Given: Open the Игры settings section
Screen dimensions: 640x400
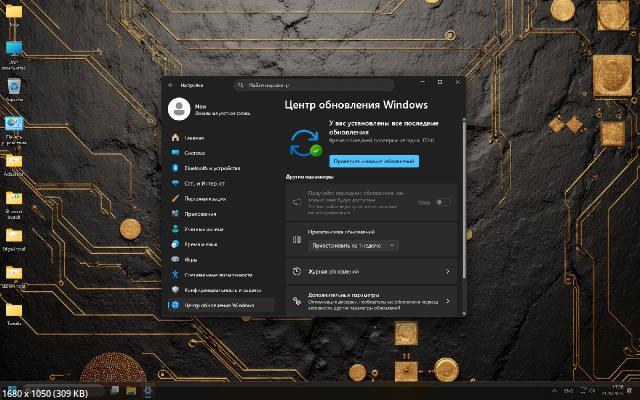Looking at the screenshot, I should tap(191, 259).
